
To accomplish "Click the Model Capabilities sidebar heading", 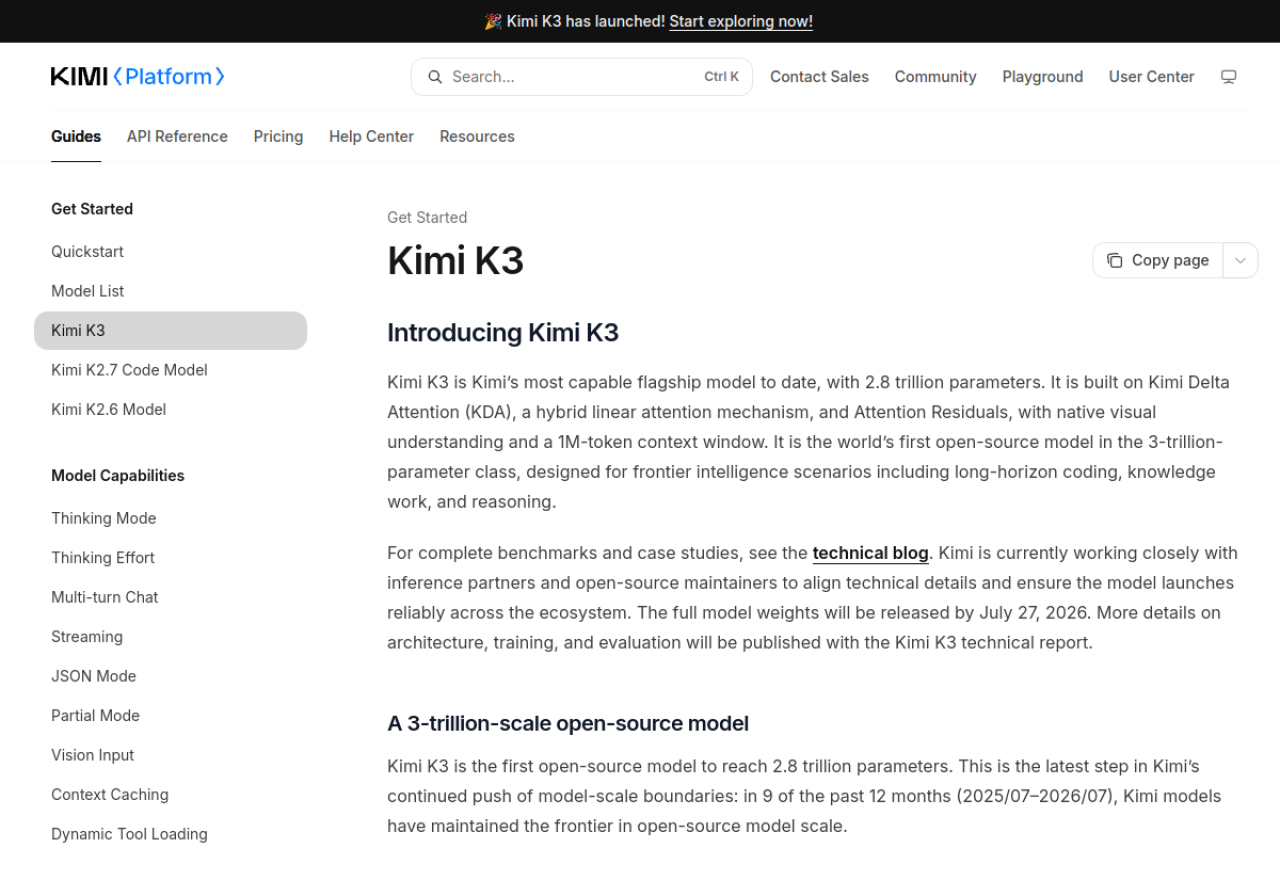I will coord(118,476).
